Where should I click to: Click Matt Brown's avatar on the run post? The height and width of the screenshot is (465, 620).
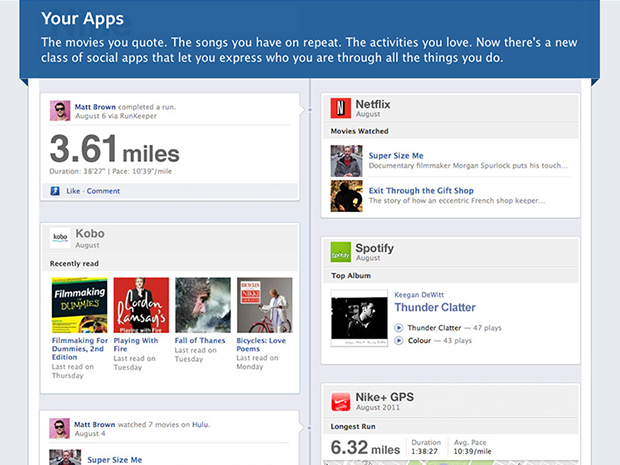click(x=59, y=110)
